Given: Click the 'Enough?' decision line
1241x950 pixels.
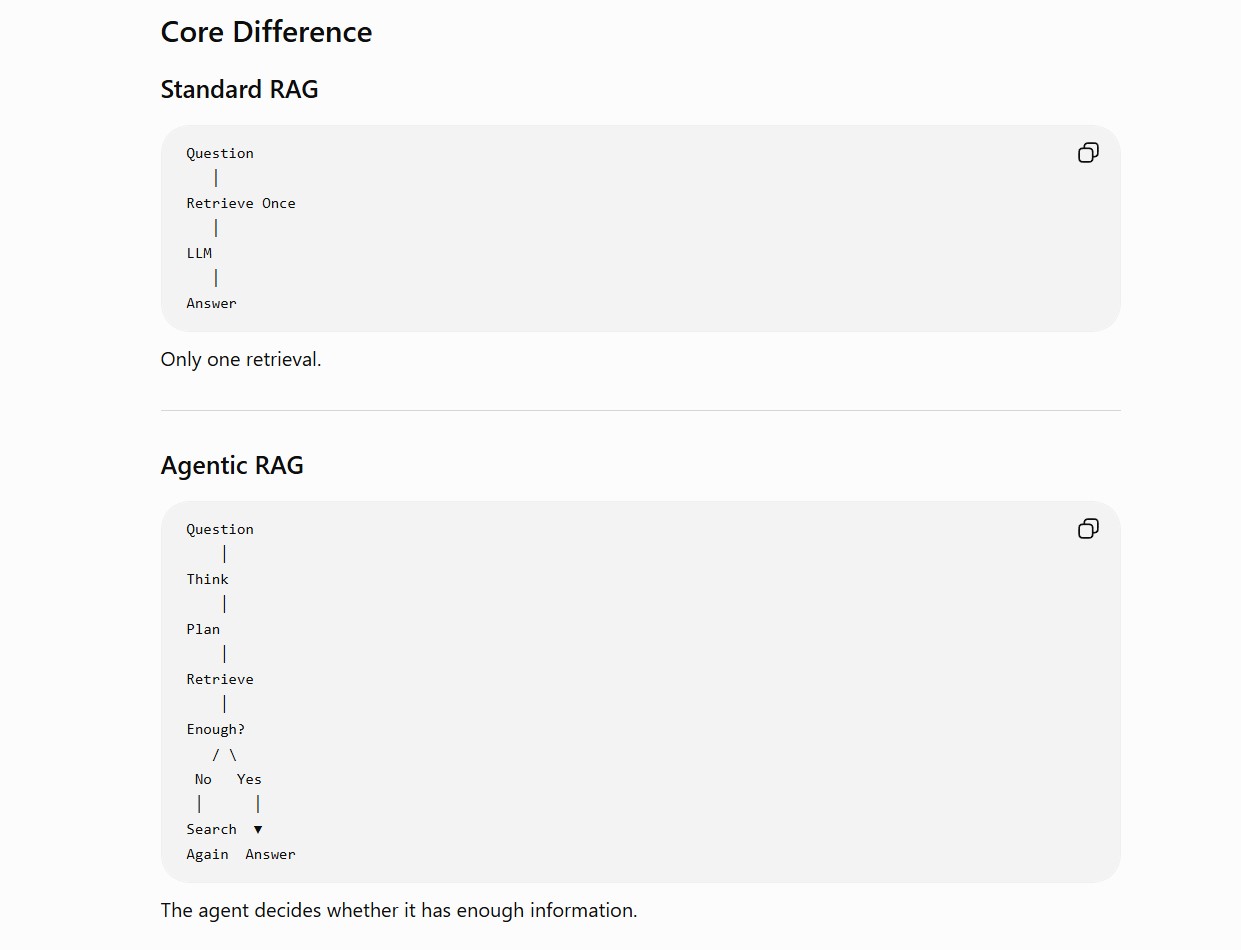Looking at the screenshot, I should pos(215,729).
